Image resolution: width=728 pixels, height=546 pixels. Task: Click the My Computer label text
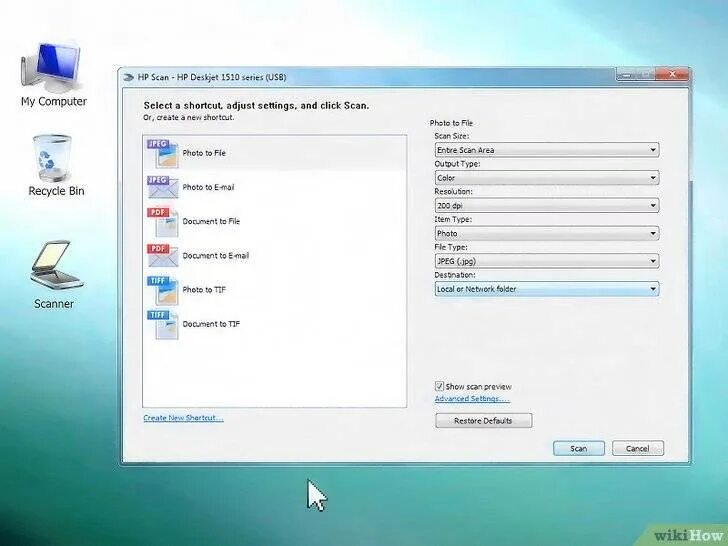[x=53, y=101]
